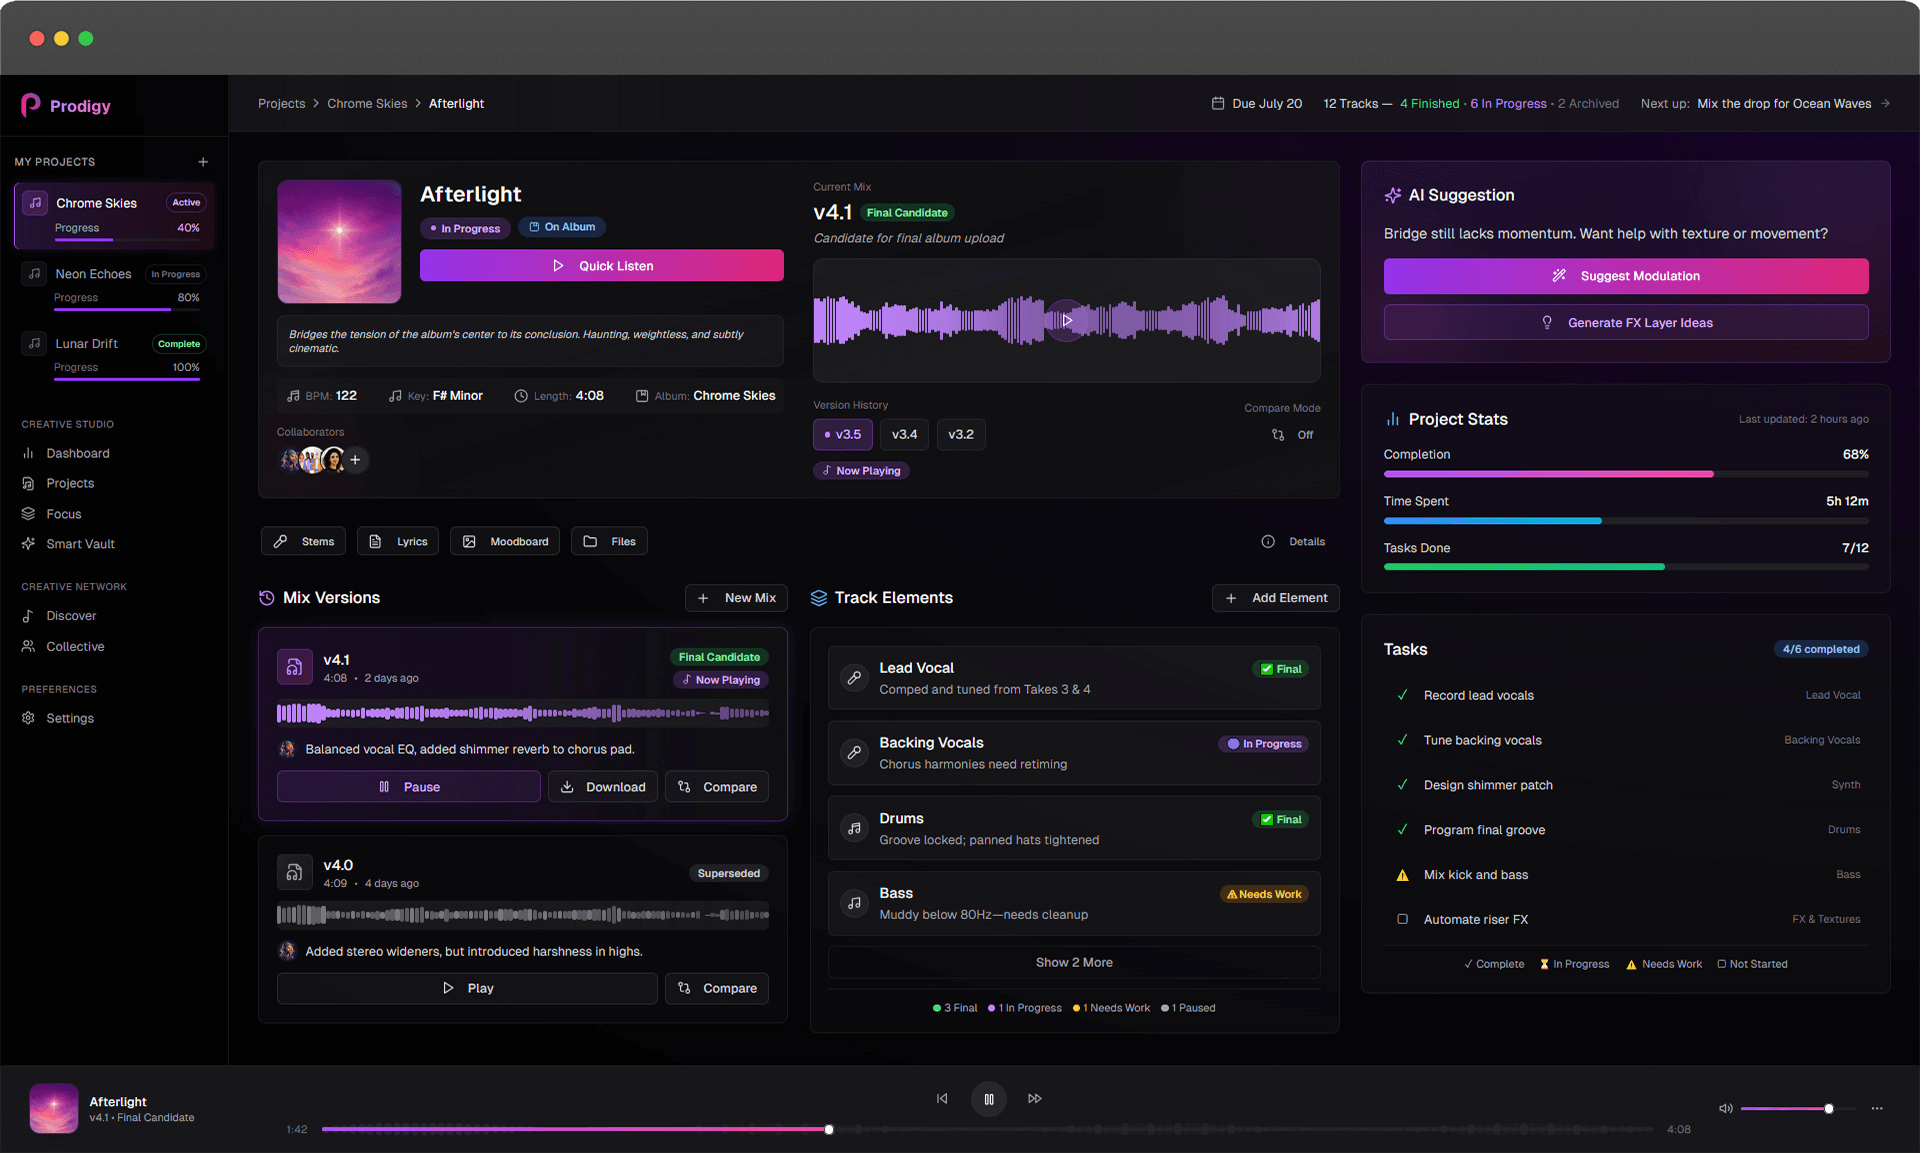Click the Download icon on mix v4.1
Image resolution: width=1920 pixels, height=1153 pixels.
point(569,786)
